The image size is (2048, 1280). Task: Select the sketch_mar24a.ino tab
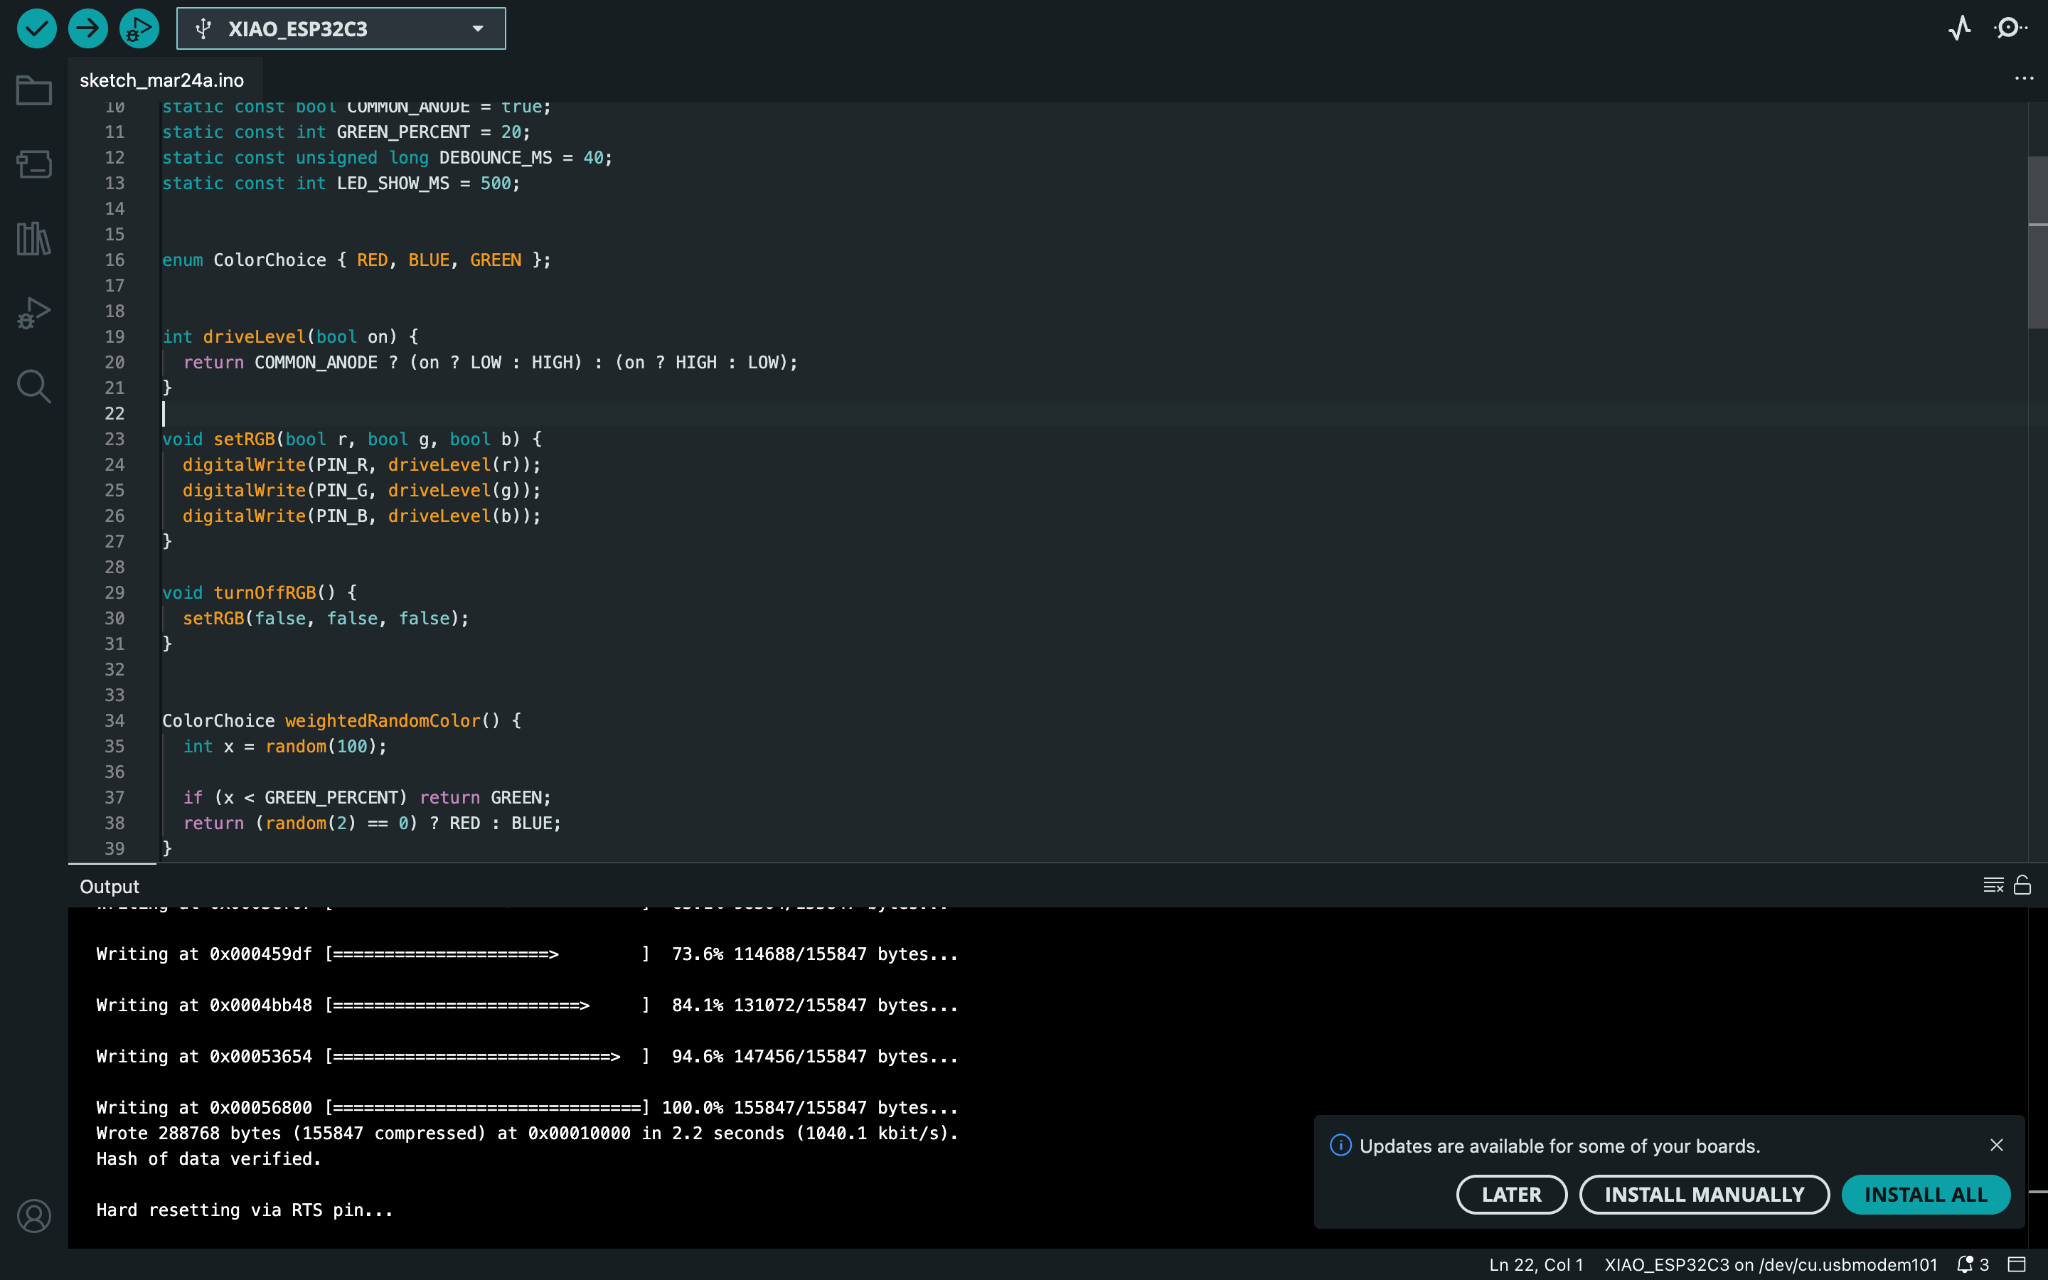point(162,80)
